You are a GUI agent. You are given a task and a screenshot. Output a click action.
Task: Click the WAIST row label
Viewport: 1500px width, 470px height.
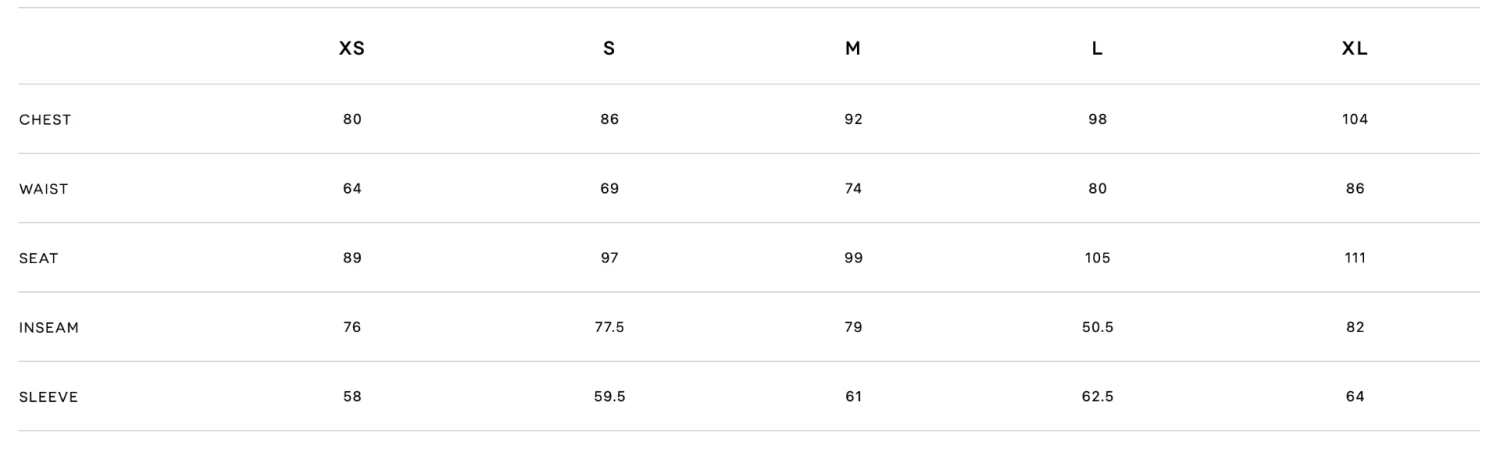(44, 189)
